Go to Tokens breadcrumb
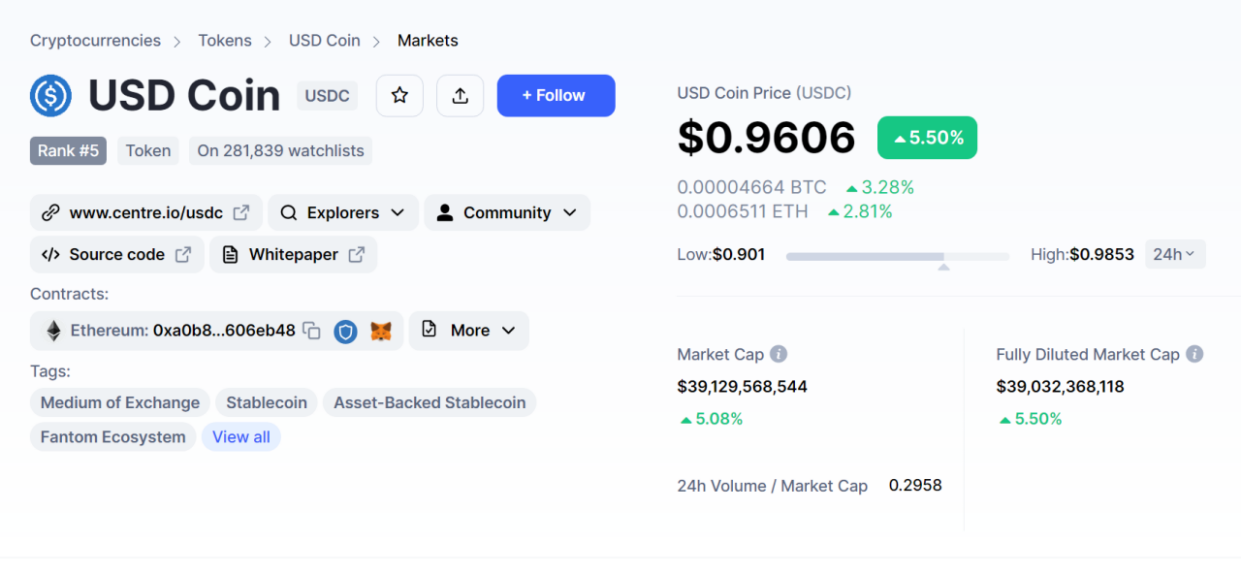Viewport: 1242px width, 574px height. click(225, 41)
